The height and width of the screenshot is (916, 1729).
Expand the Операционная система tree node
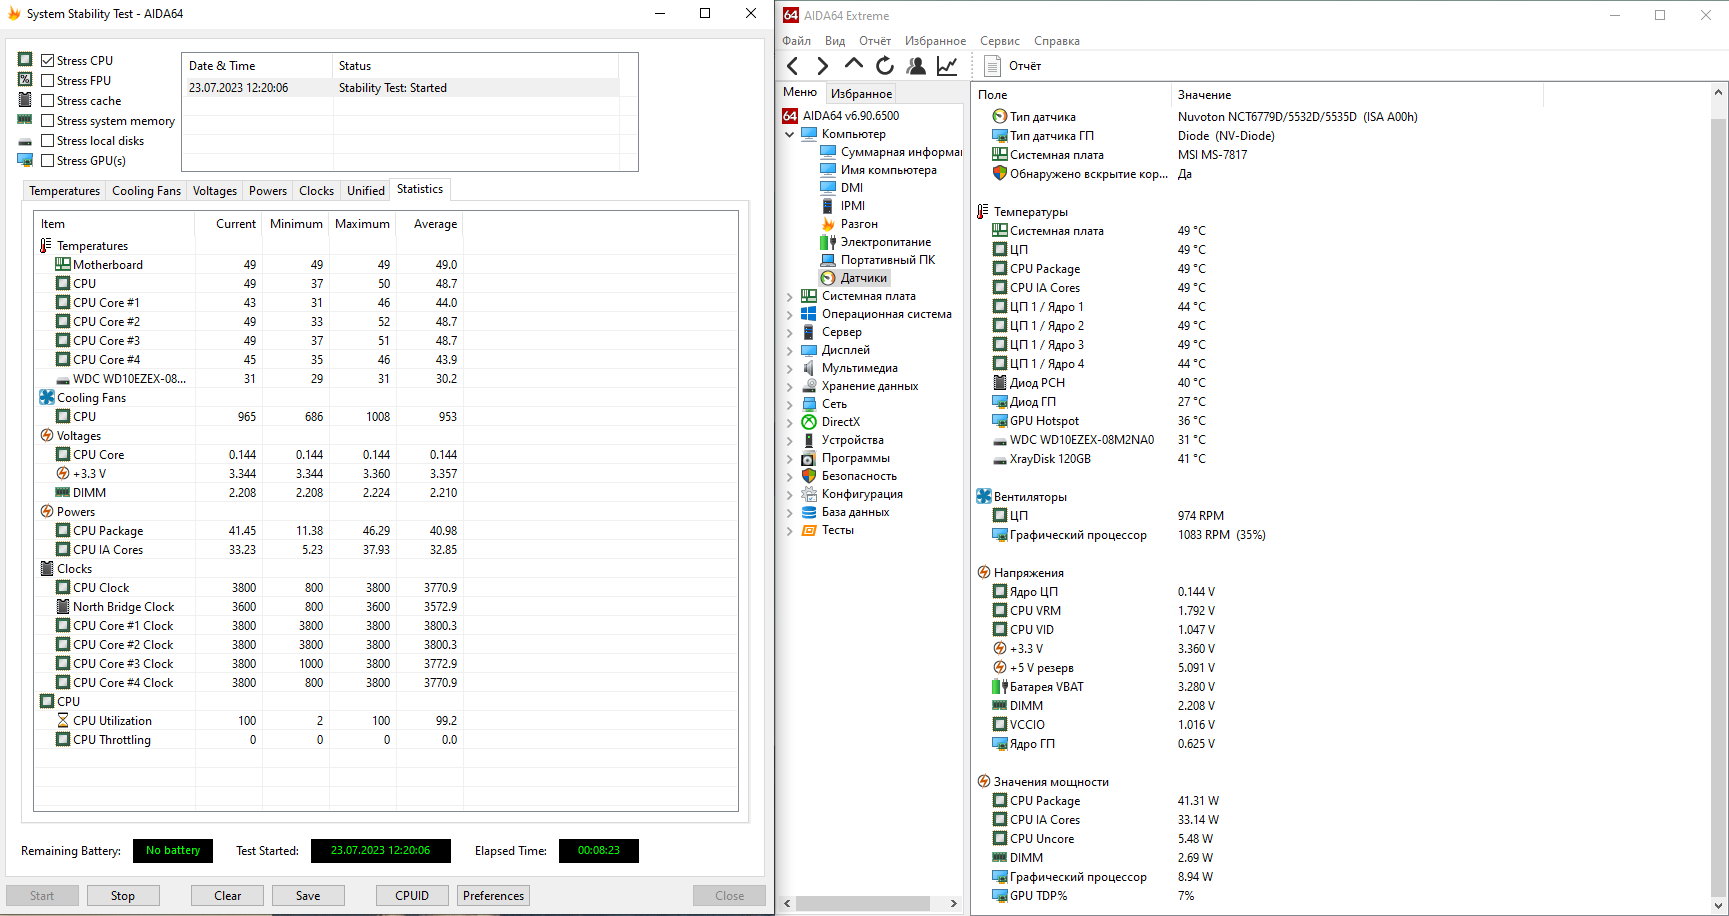click(790, 314)
